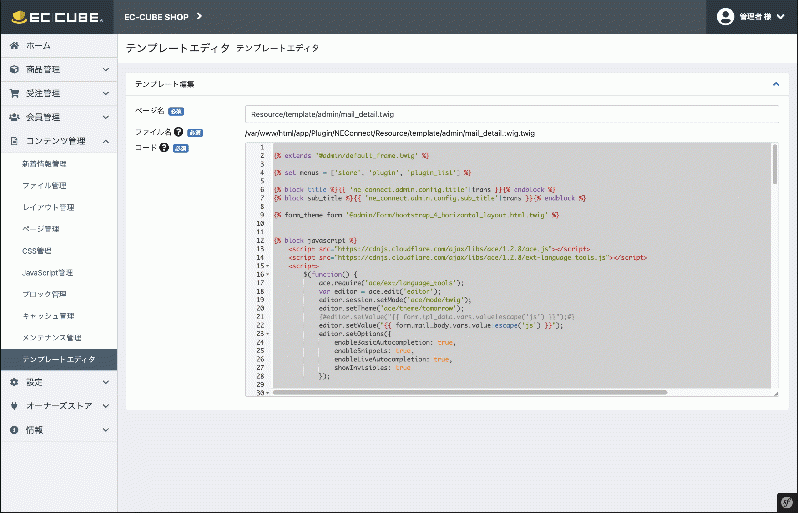Image resolution: width=798 pixels, height=513 pixels.
Task: Click the 情報 info icon
Action: [14, 430]
